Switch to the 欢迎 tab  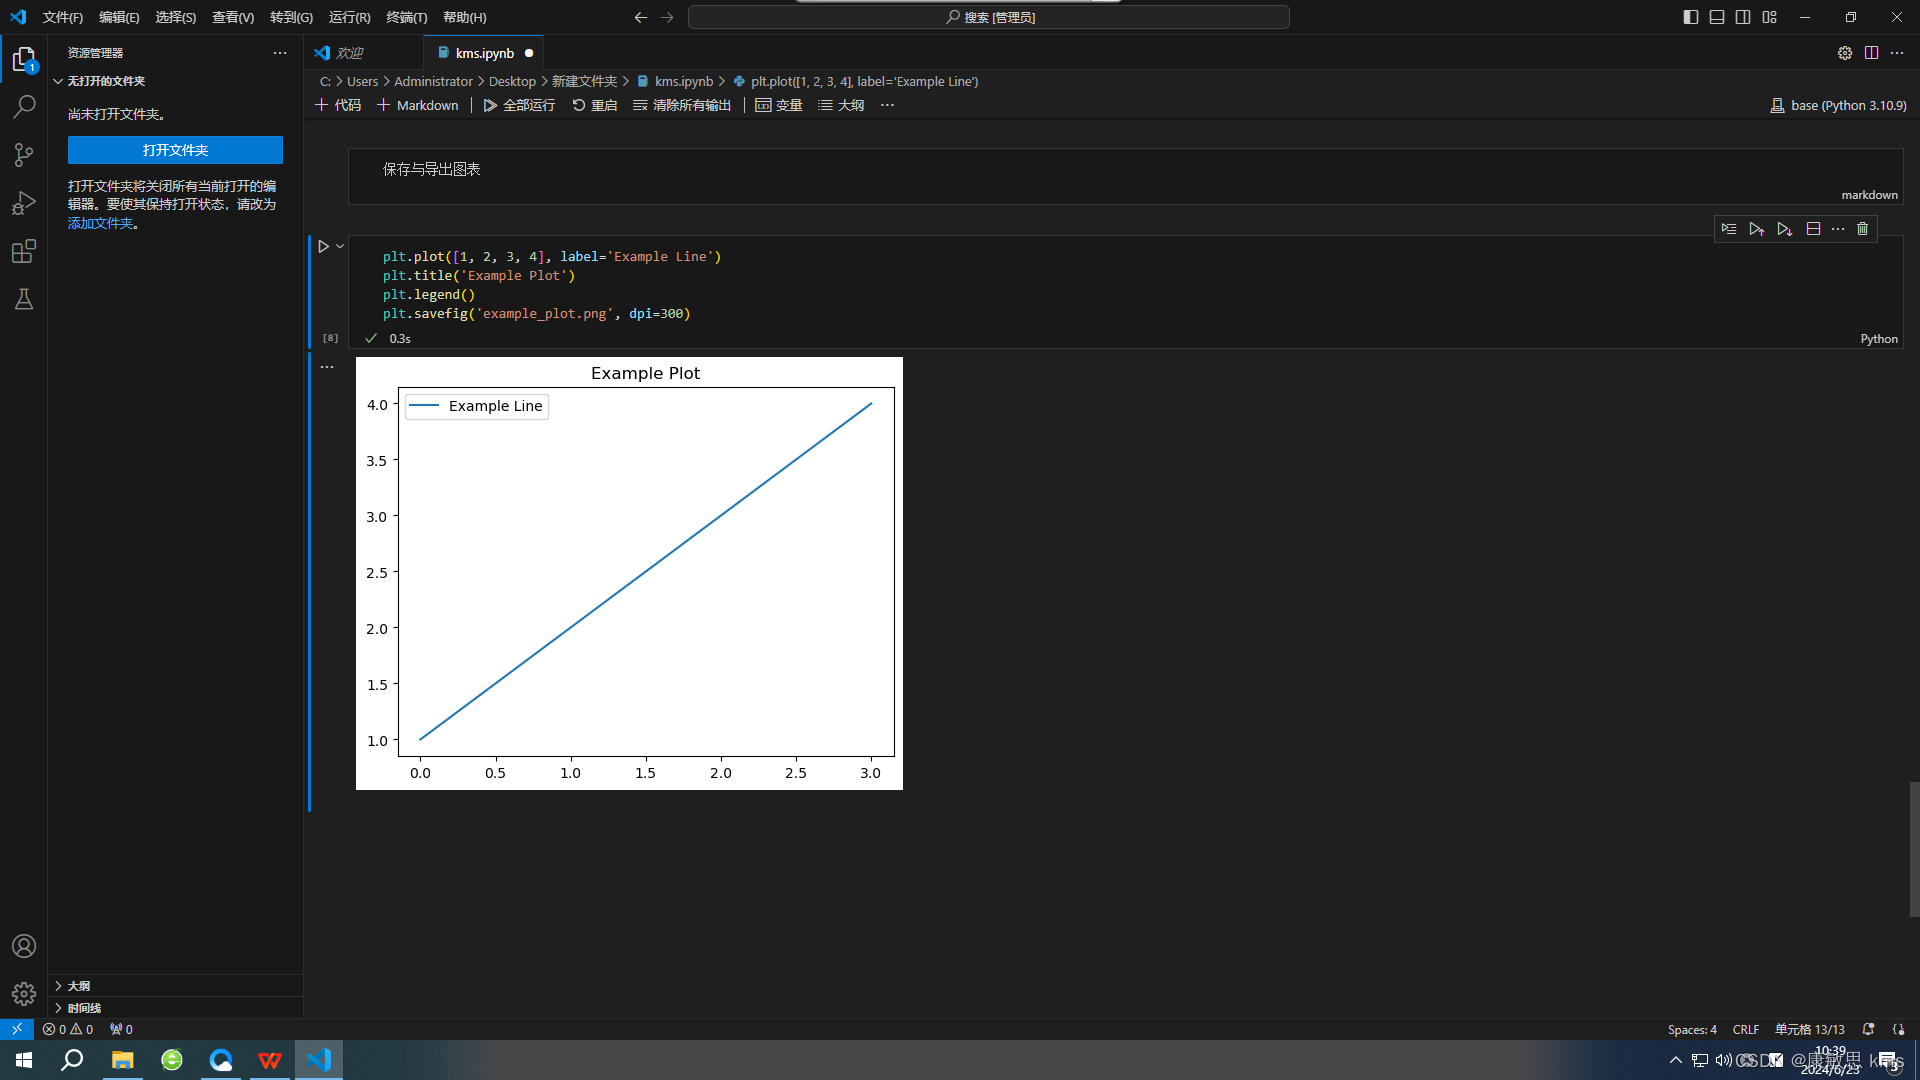(x=349, y=53)
